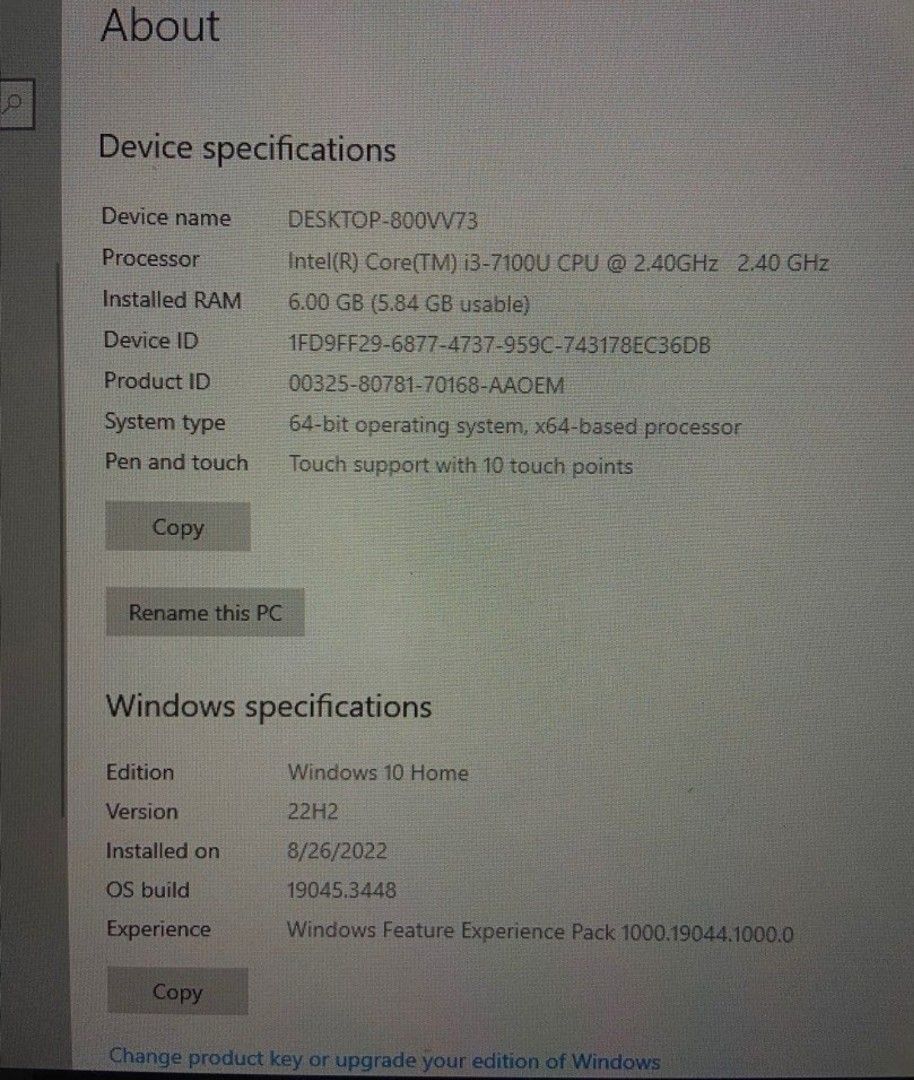The height and width of the screenshot is (1080, 914).
Task: Click the System type label
Action: pyautogui.click(x=165, y=422)
